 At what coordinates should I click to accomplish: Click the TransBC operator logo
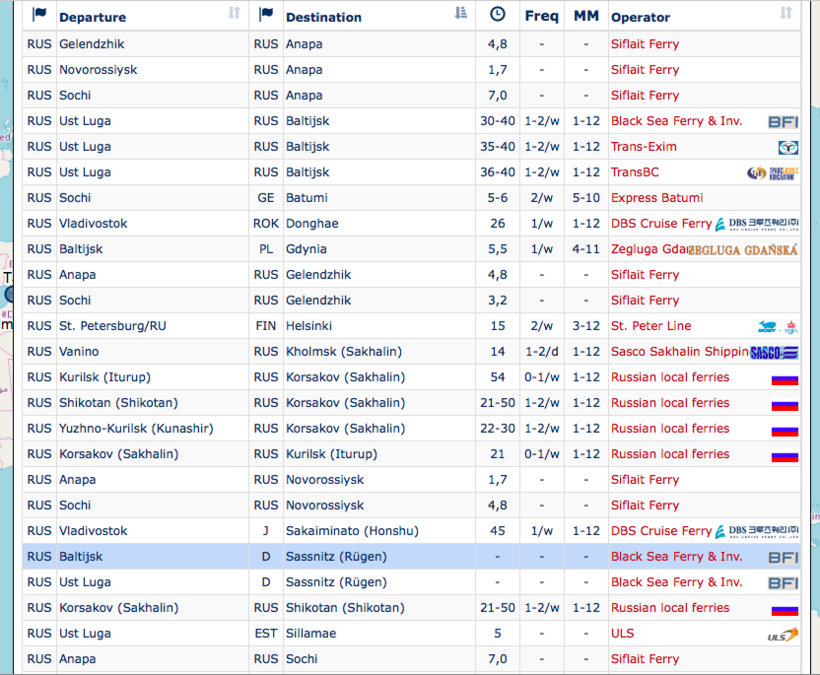772,173
